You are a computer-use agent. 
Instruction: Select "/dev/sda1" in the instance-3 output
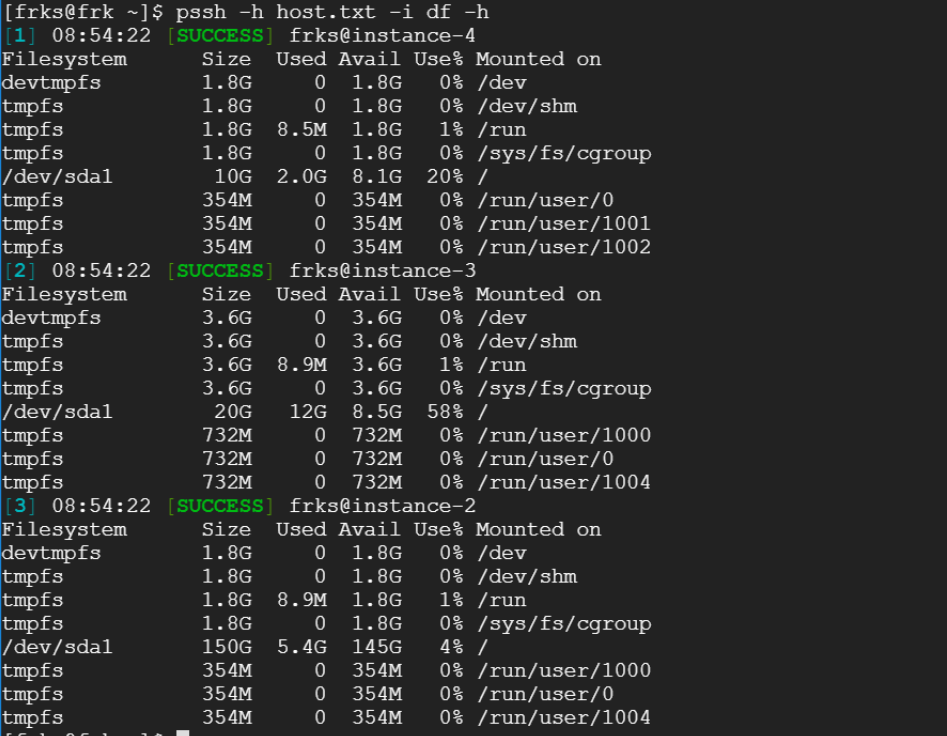click(57, 412)
